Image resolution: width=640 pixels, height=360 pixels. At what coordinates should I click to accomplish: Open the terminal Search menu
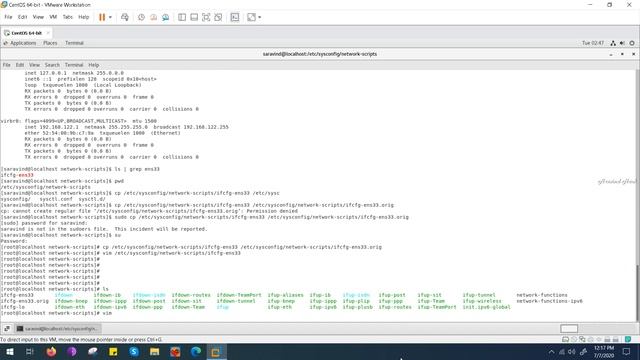pos(52,65)
